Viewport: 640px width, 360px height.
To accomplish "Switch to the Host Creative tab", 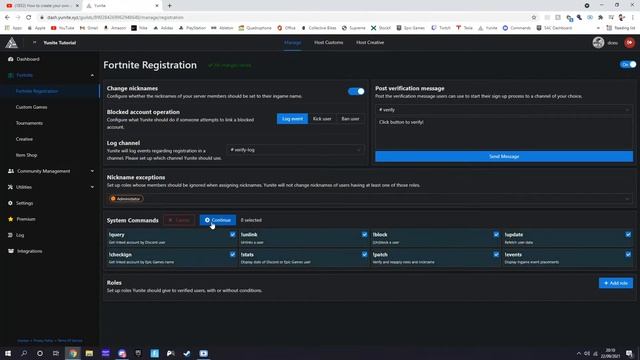I will pos(370,42).
